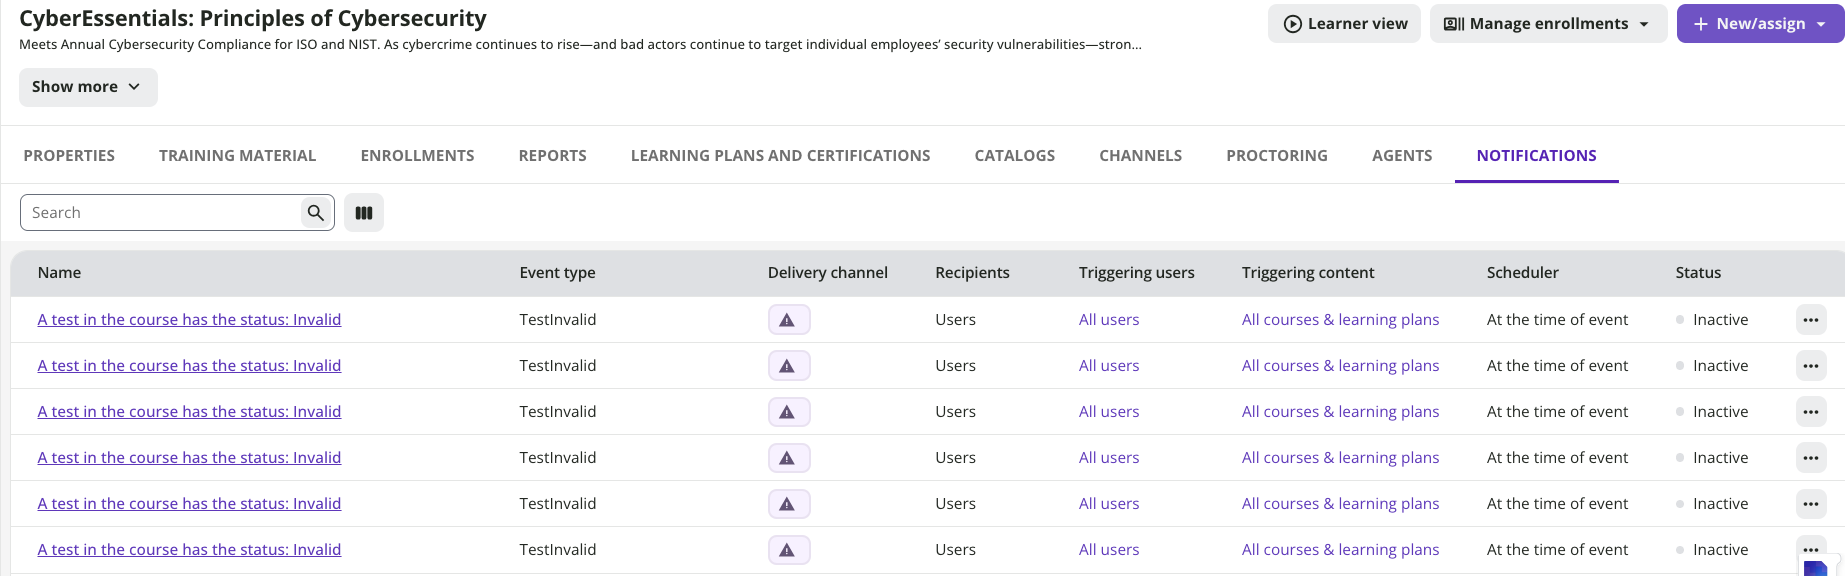Image resolution: width=1845 pixels, height=576 pixels.
Task: Click the Notifications tab
Action: [x=1537, y=156]
